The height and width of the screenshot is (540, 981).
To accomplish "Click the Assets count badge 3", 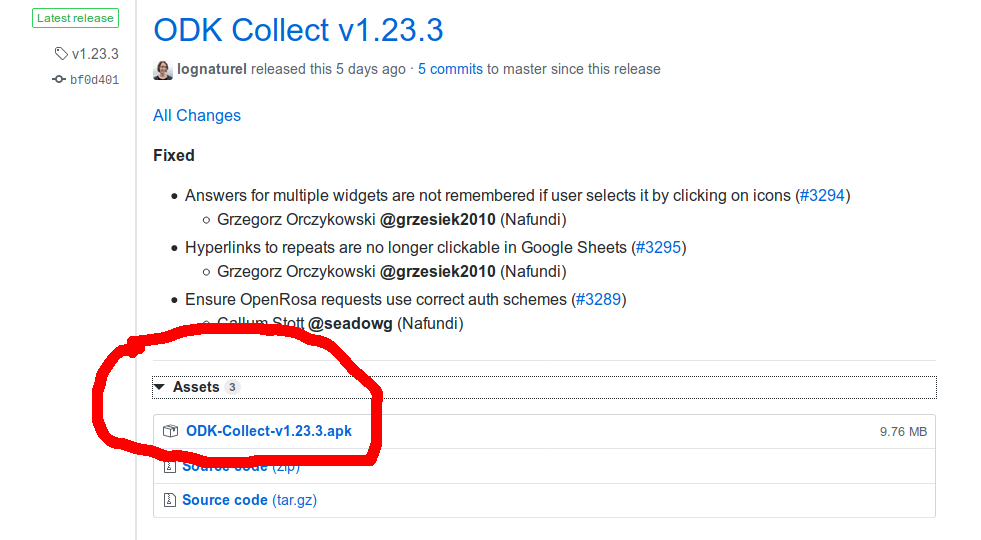I will tap(232, 387).
